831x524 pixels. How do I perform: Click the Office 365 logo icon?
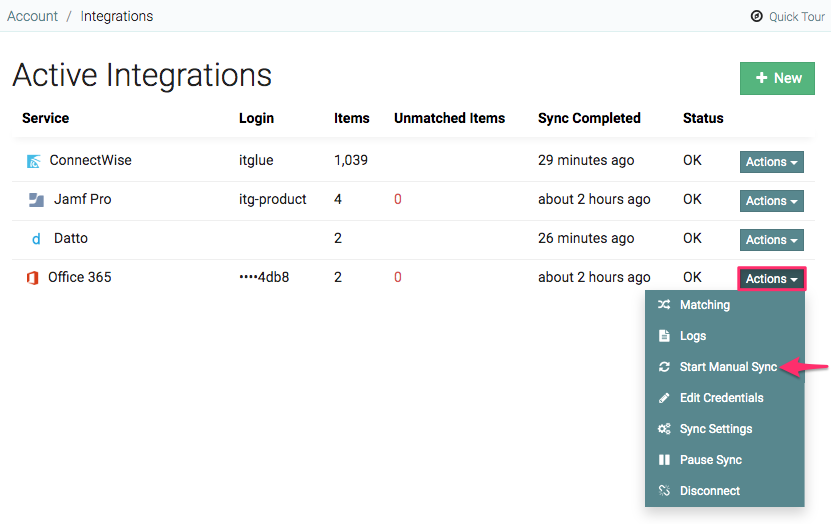click(x=33, y=278)
